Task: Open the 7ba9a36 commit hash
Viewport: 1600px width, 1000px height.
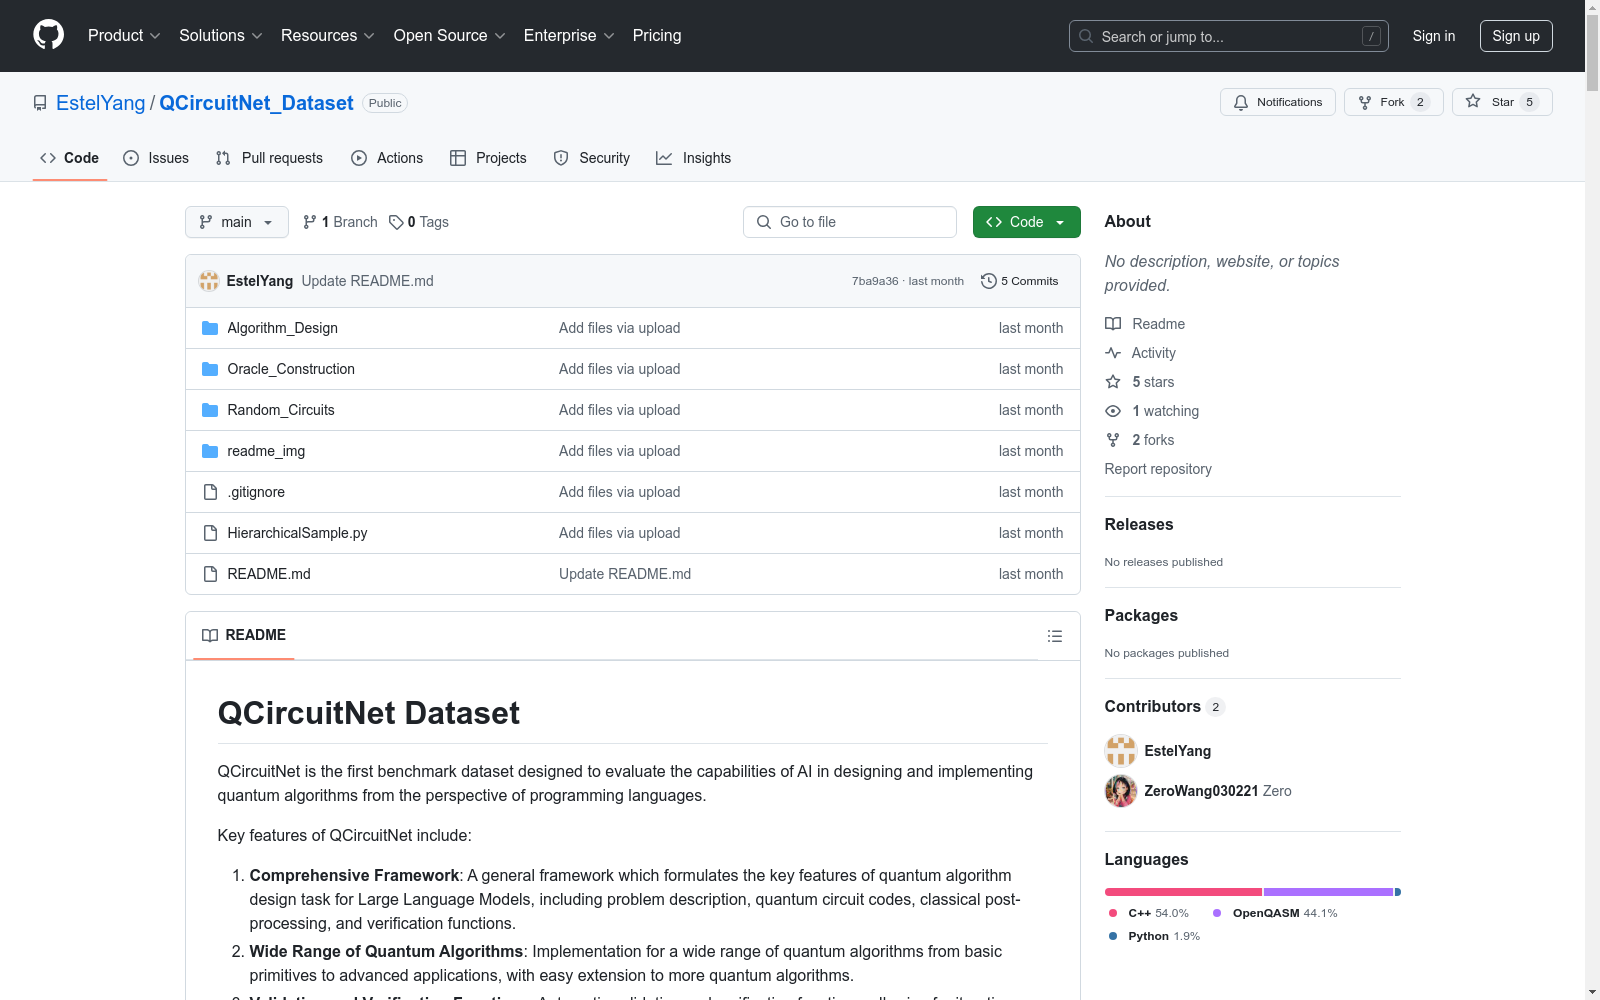Action: [x=875, y=281]
